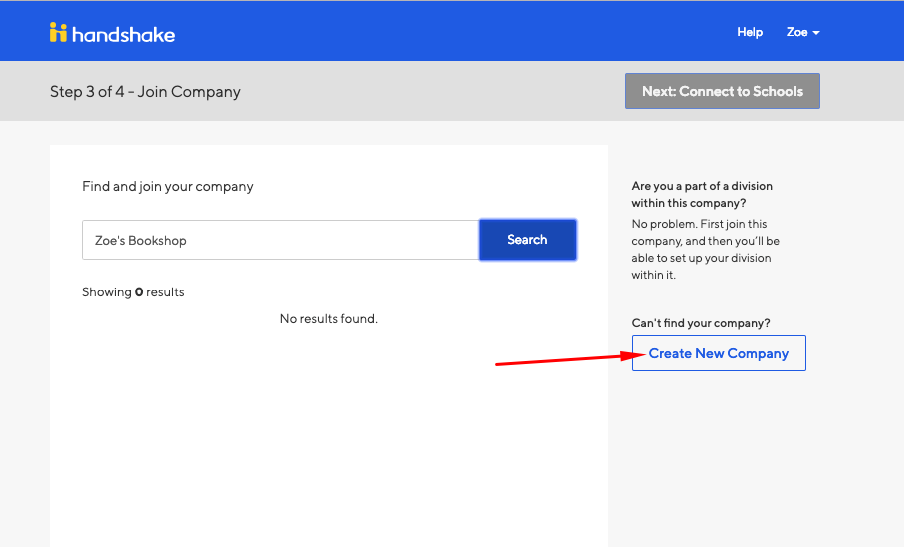The image size is (904, 547).
Task: Click the caret arrow beside Zoe
Action: [x=816, y=33]
